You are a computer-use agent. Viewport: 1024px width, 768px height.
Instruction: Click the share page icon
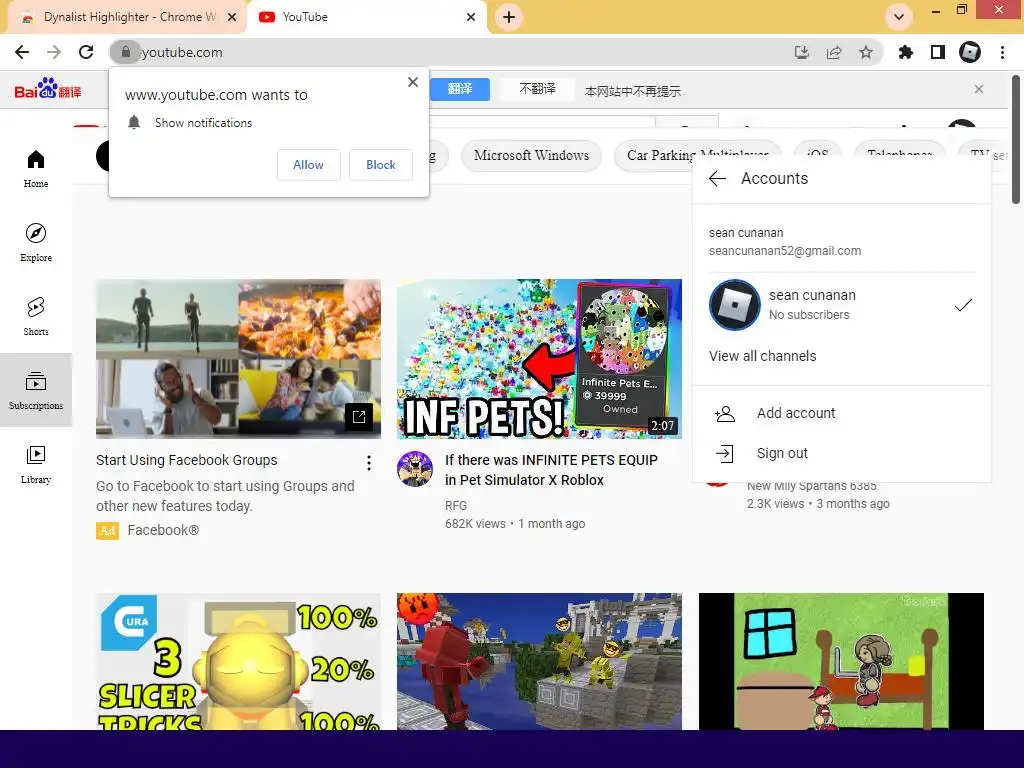834,52
